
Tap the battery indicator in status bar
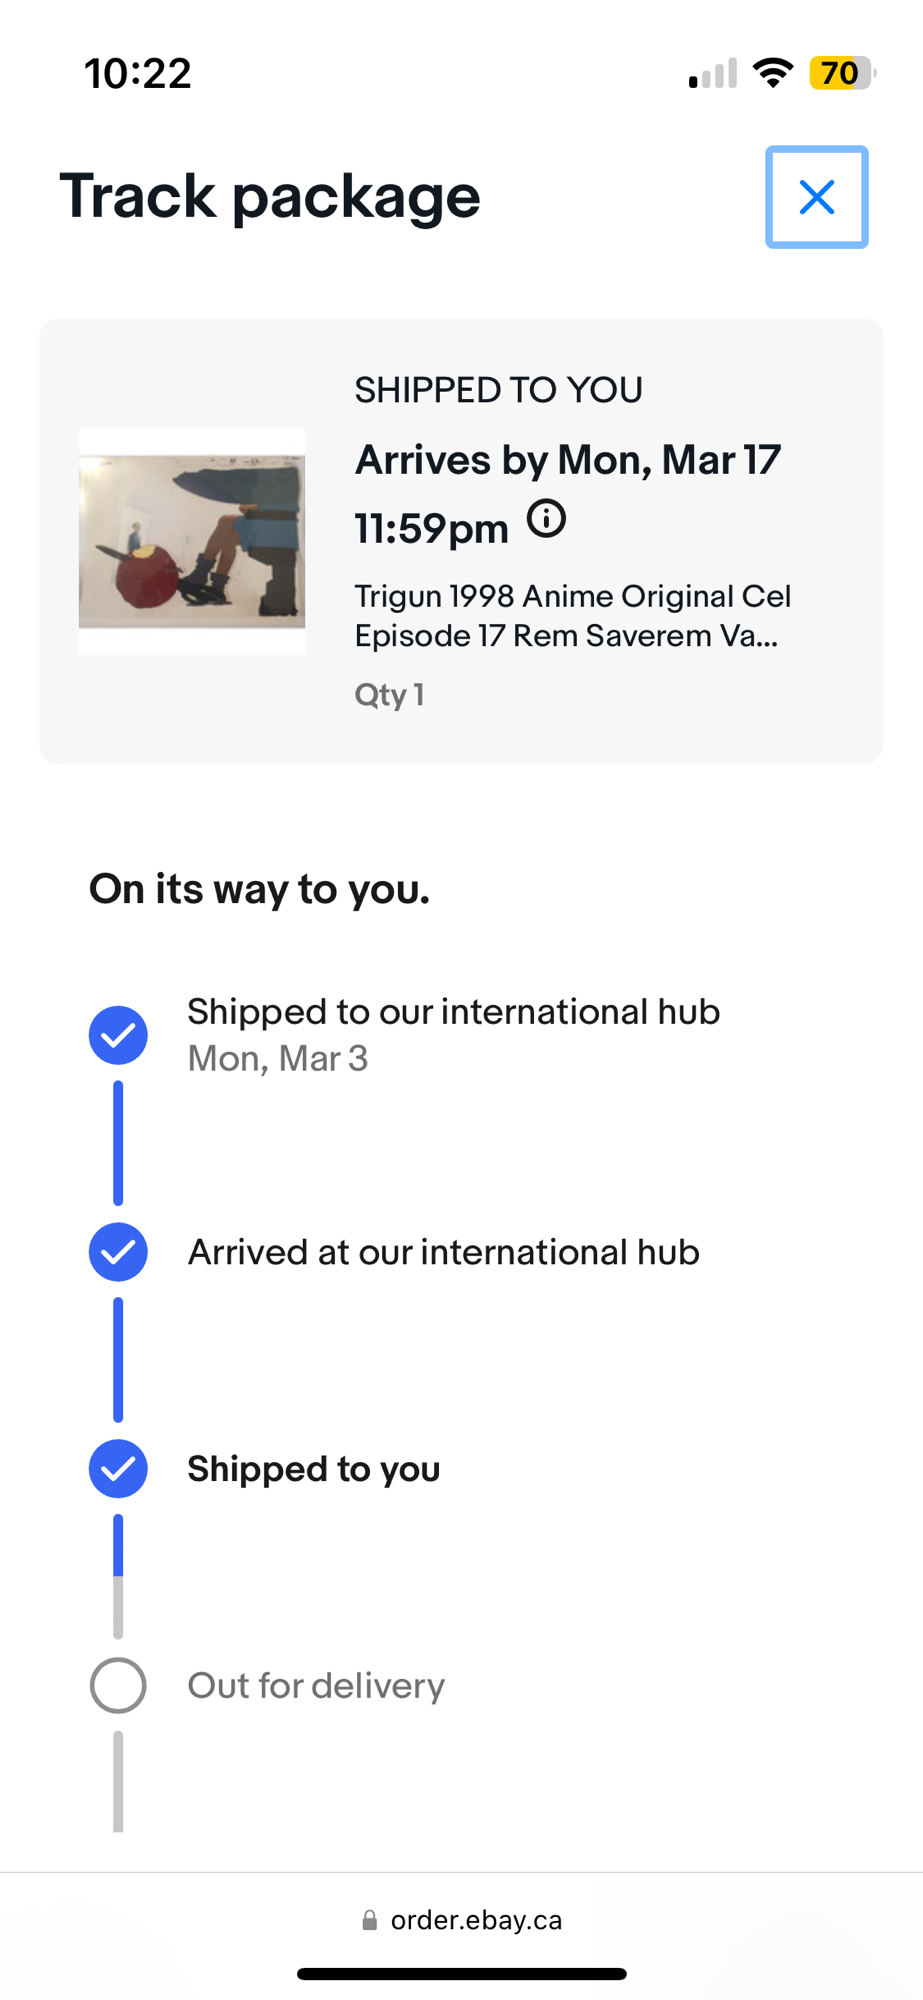(842, 73)
